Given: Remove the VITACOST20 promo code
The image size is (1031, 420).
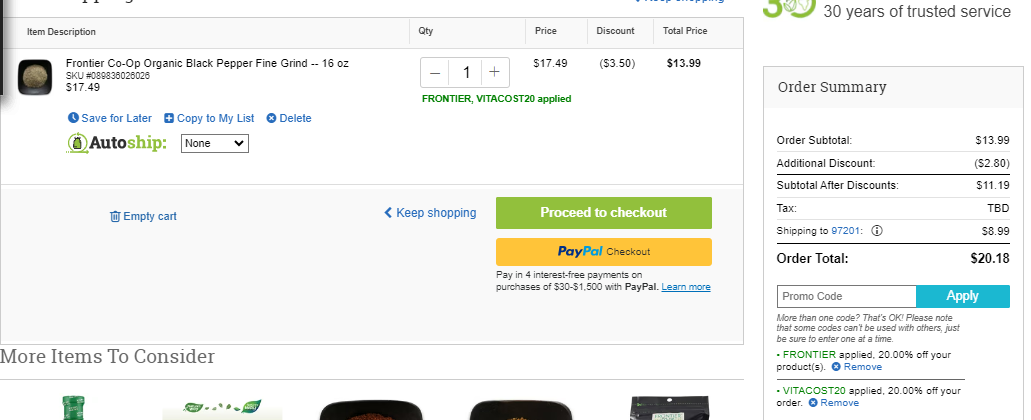Looking at the screenshot, I should tap(833, 403).
